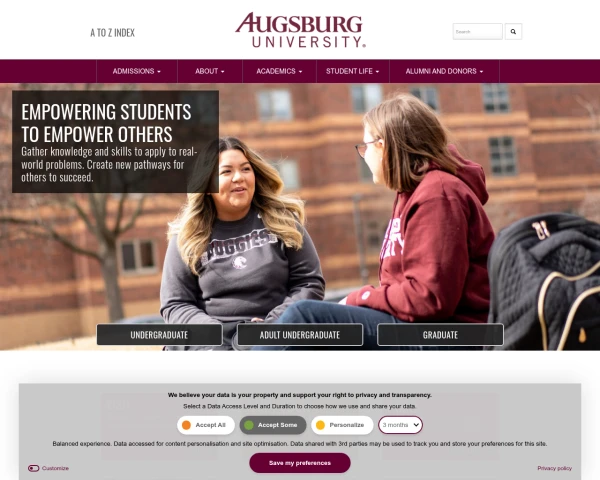Choose the Personalize data access level

342,425
